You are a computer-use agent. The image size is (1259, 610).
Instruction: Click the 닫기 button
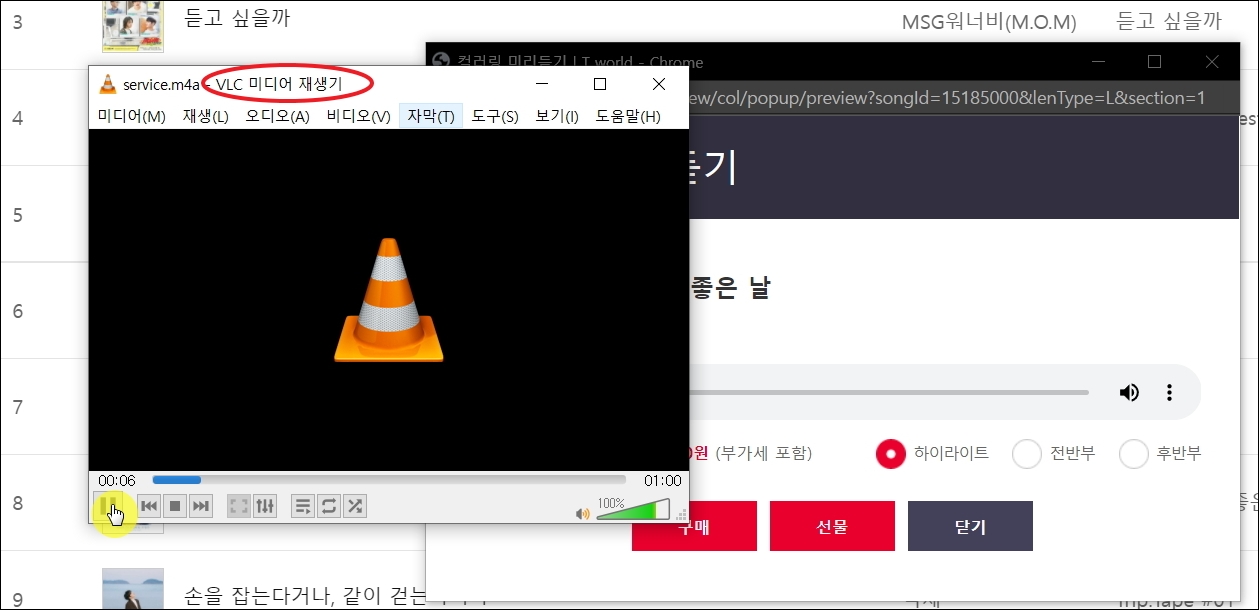(970, 526)
